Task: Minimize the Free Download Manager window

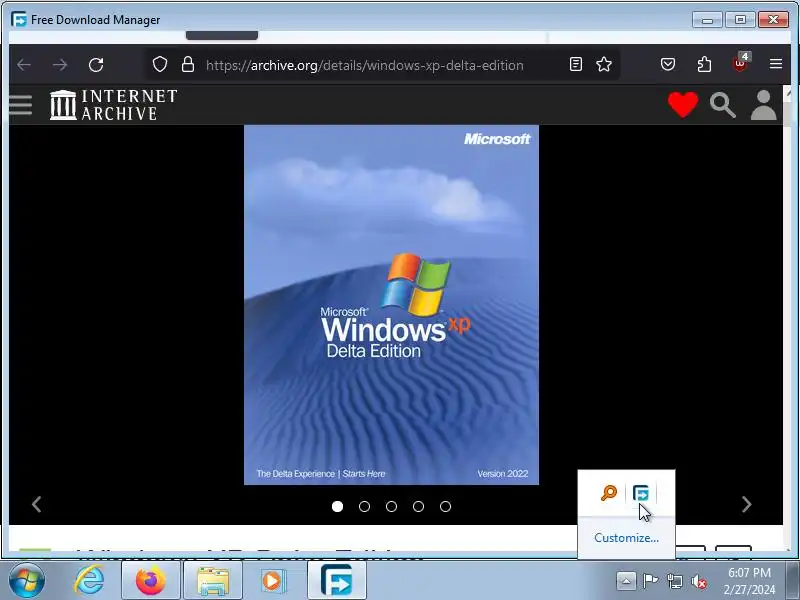Action: point(707,20)
